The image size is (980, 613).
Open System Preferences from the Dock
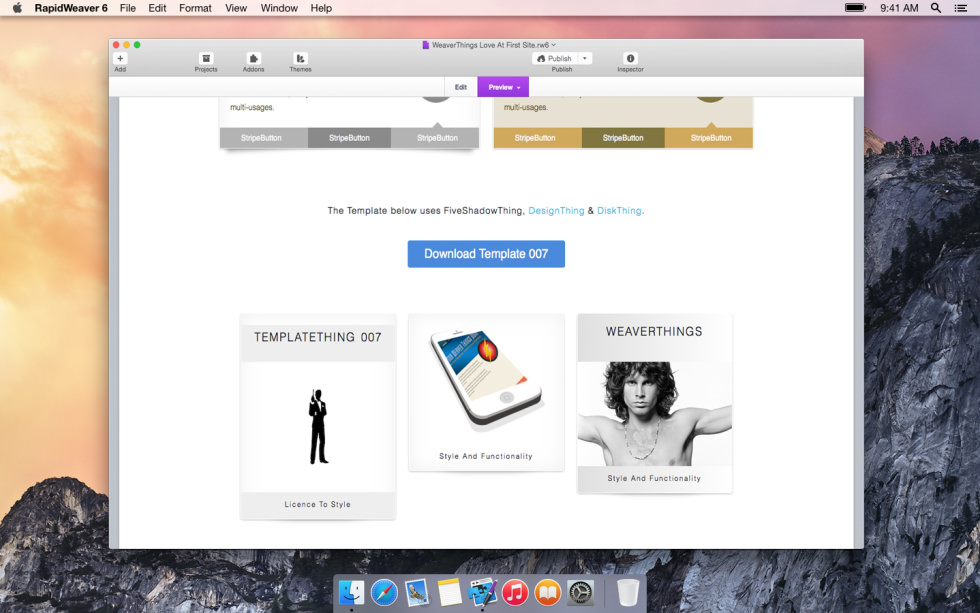tap(580, 592)
